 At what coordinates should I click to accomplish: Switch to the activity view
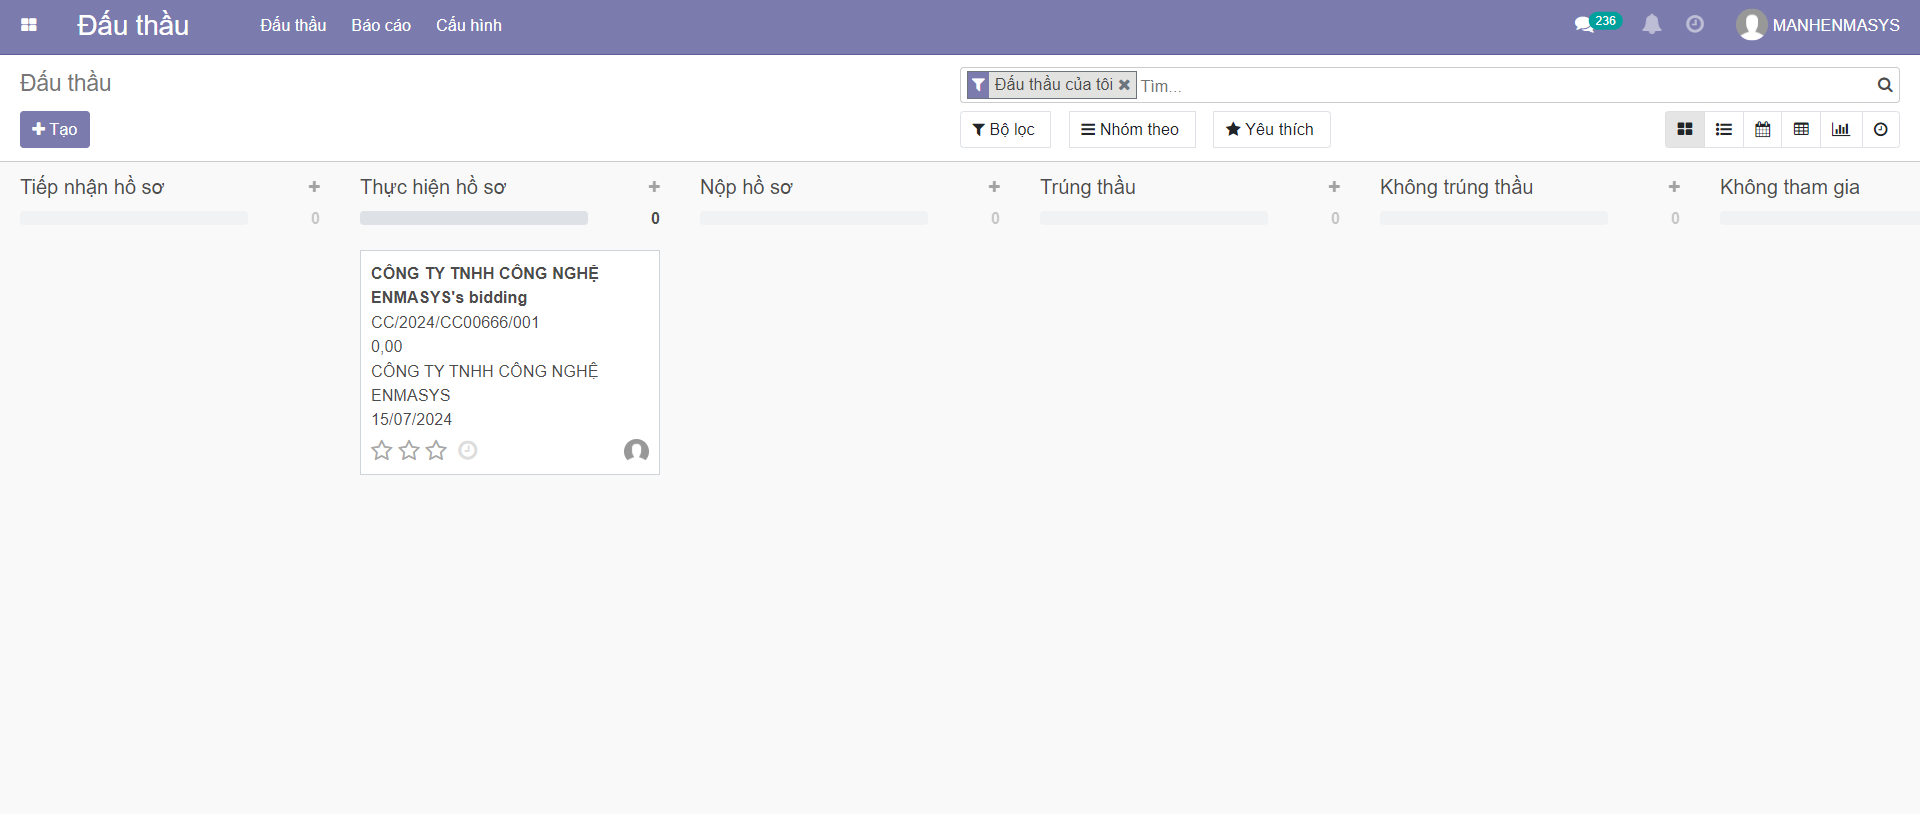click(x=1880, y=130)
